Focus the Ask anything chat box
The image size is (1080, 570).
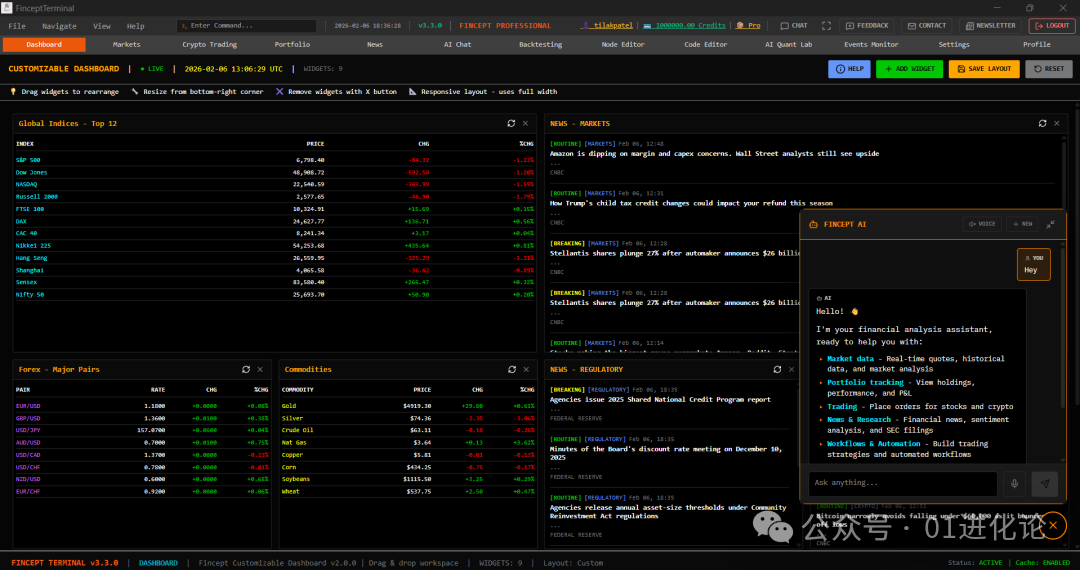click(x=902, y=484)
